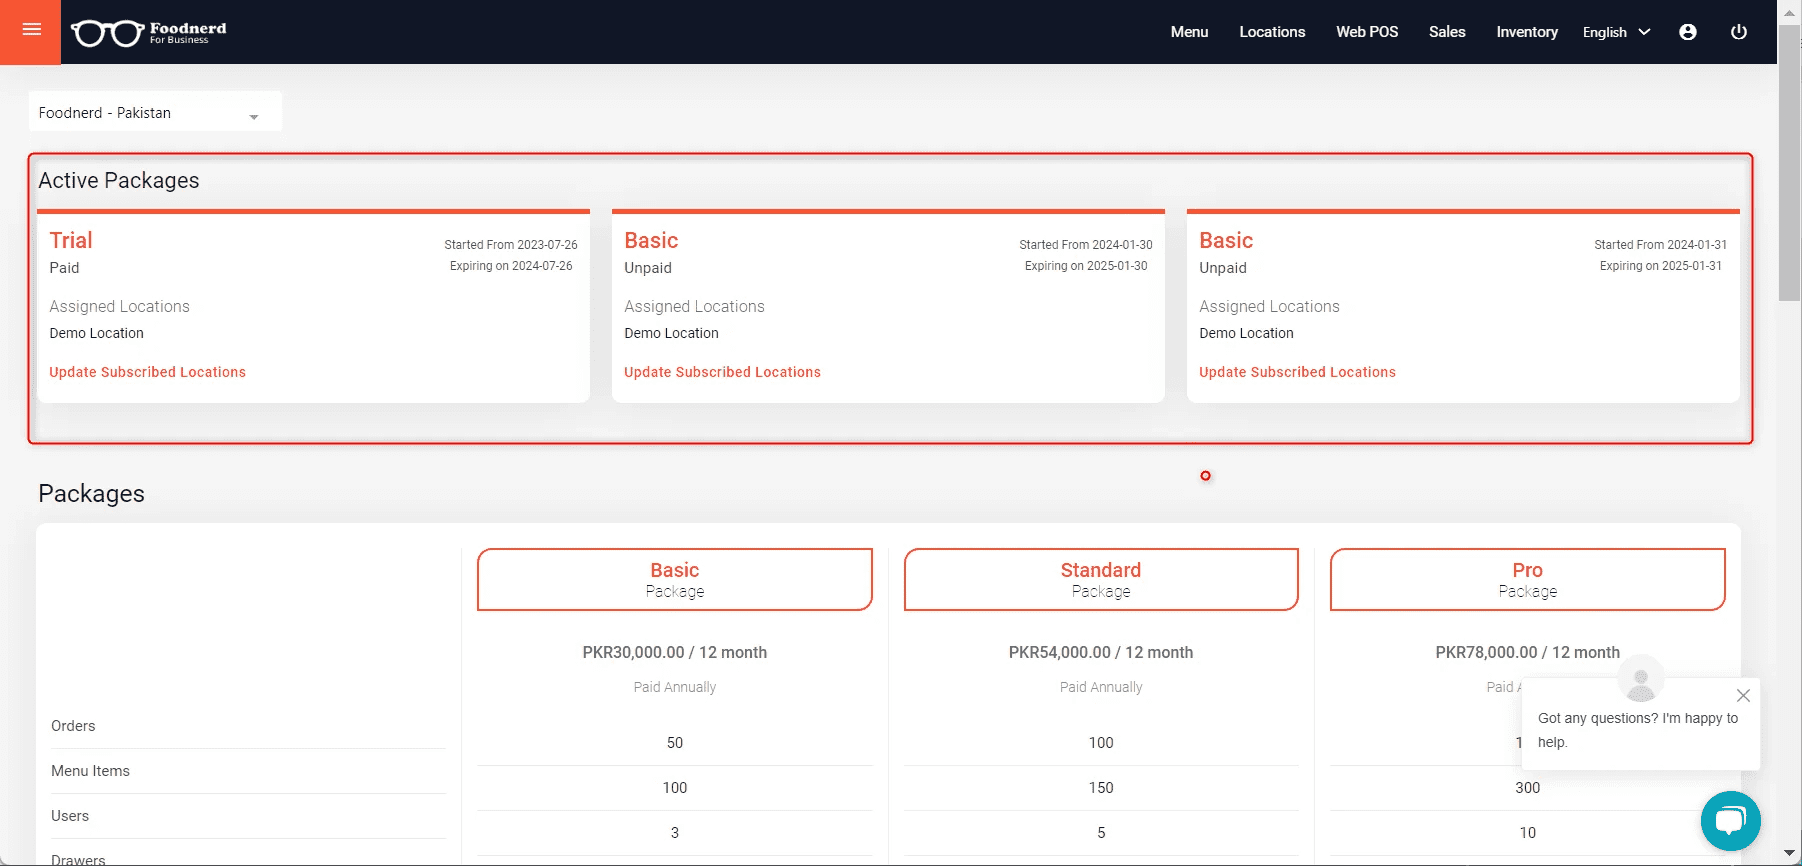Image resolution: width=1802 pixels, height=866 pixels.
Task: Open Inventory from the navbar
Action: (x=1527, y=32)
